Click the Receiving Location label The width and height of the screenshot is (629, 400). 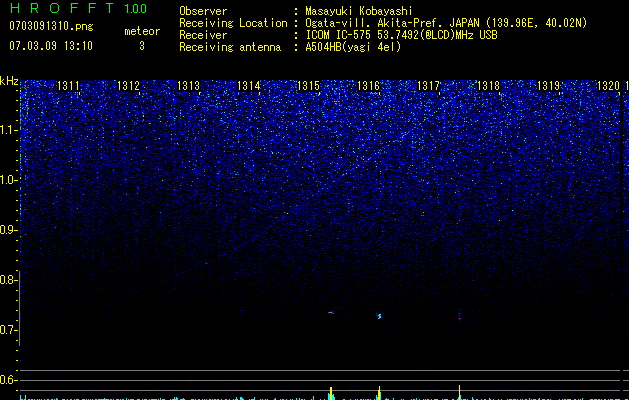tap(233, 23)
